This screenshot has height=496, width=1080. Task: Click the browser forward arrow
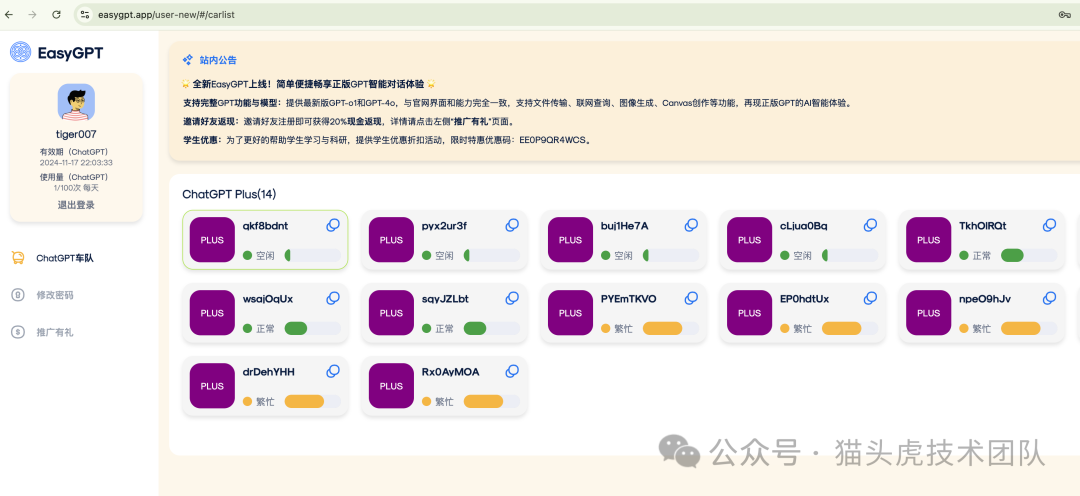pos(32,14)
